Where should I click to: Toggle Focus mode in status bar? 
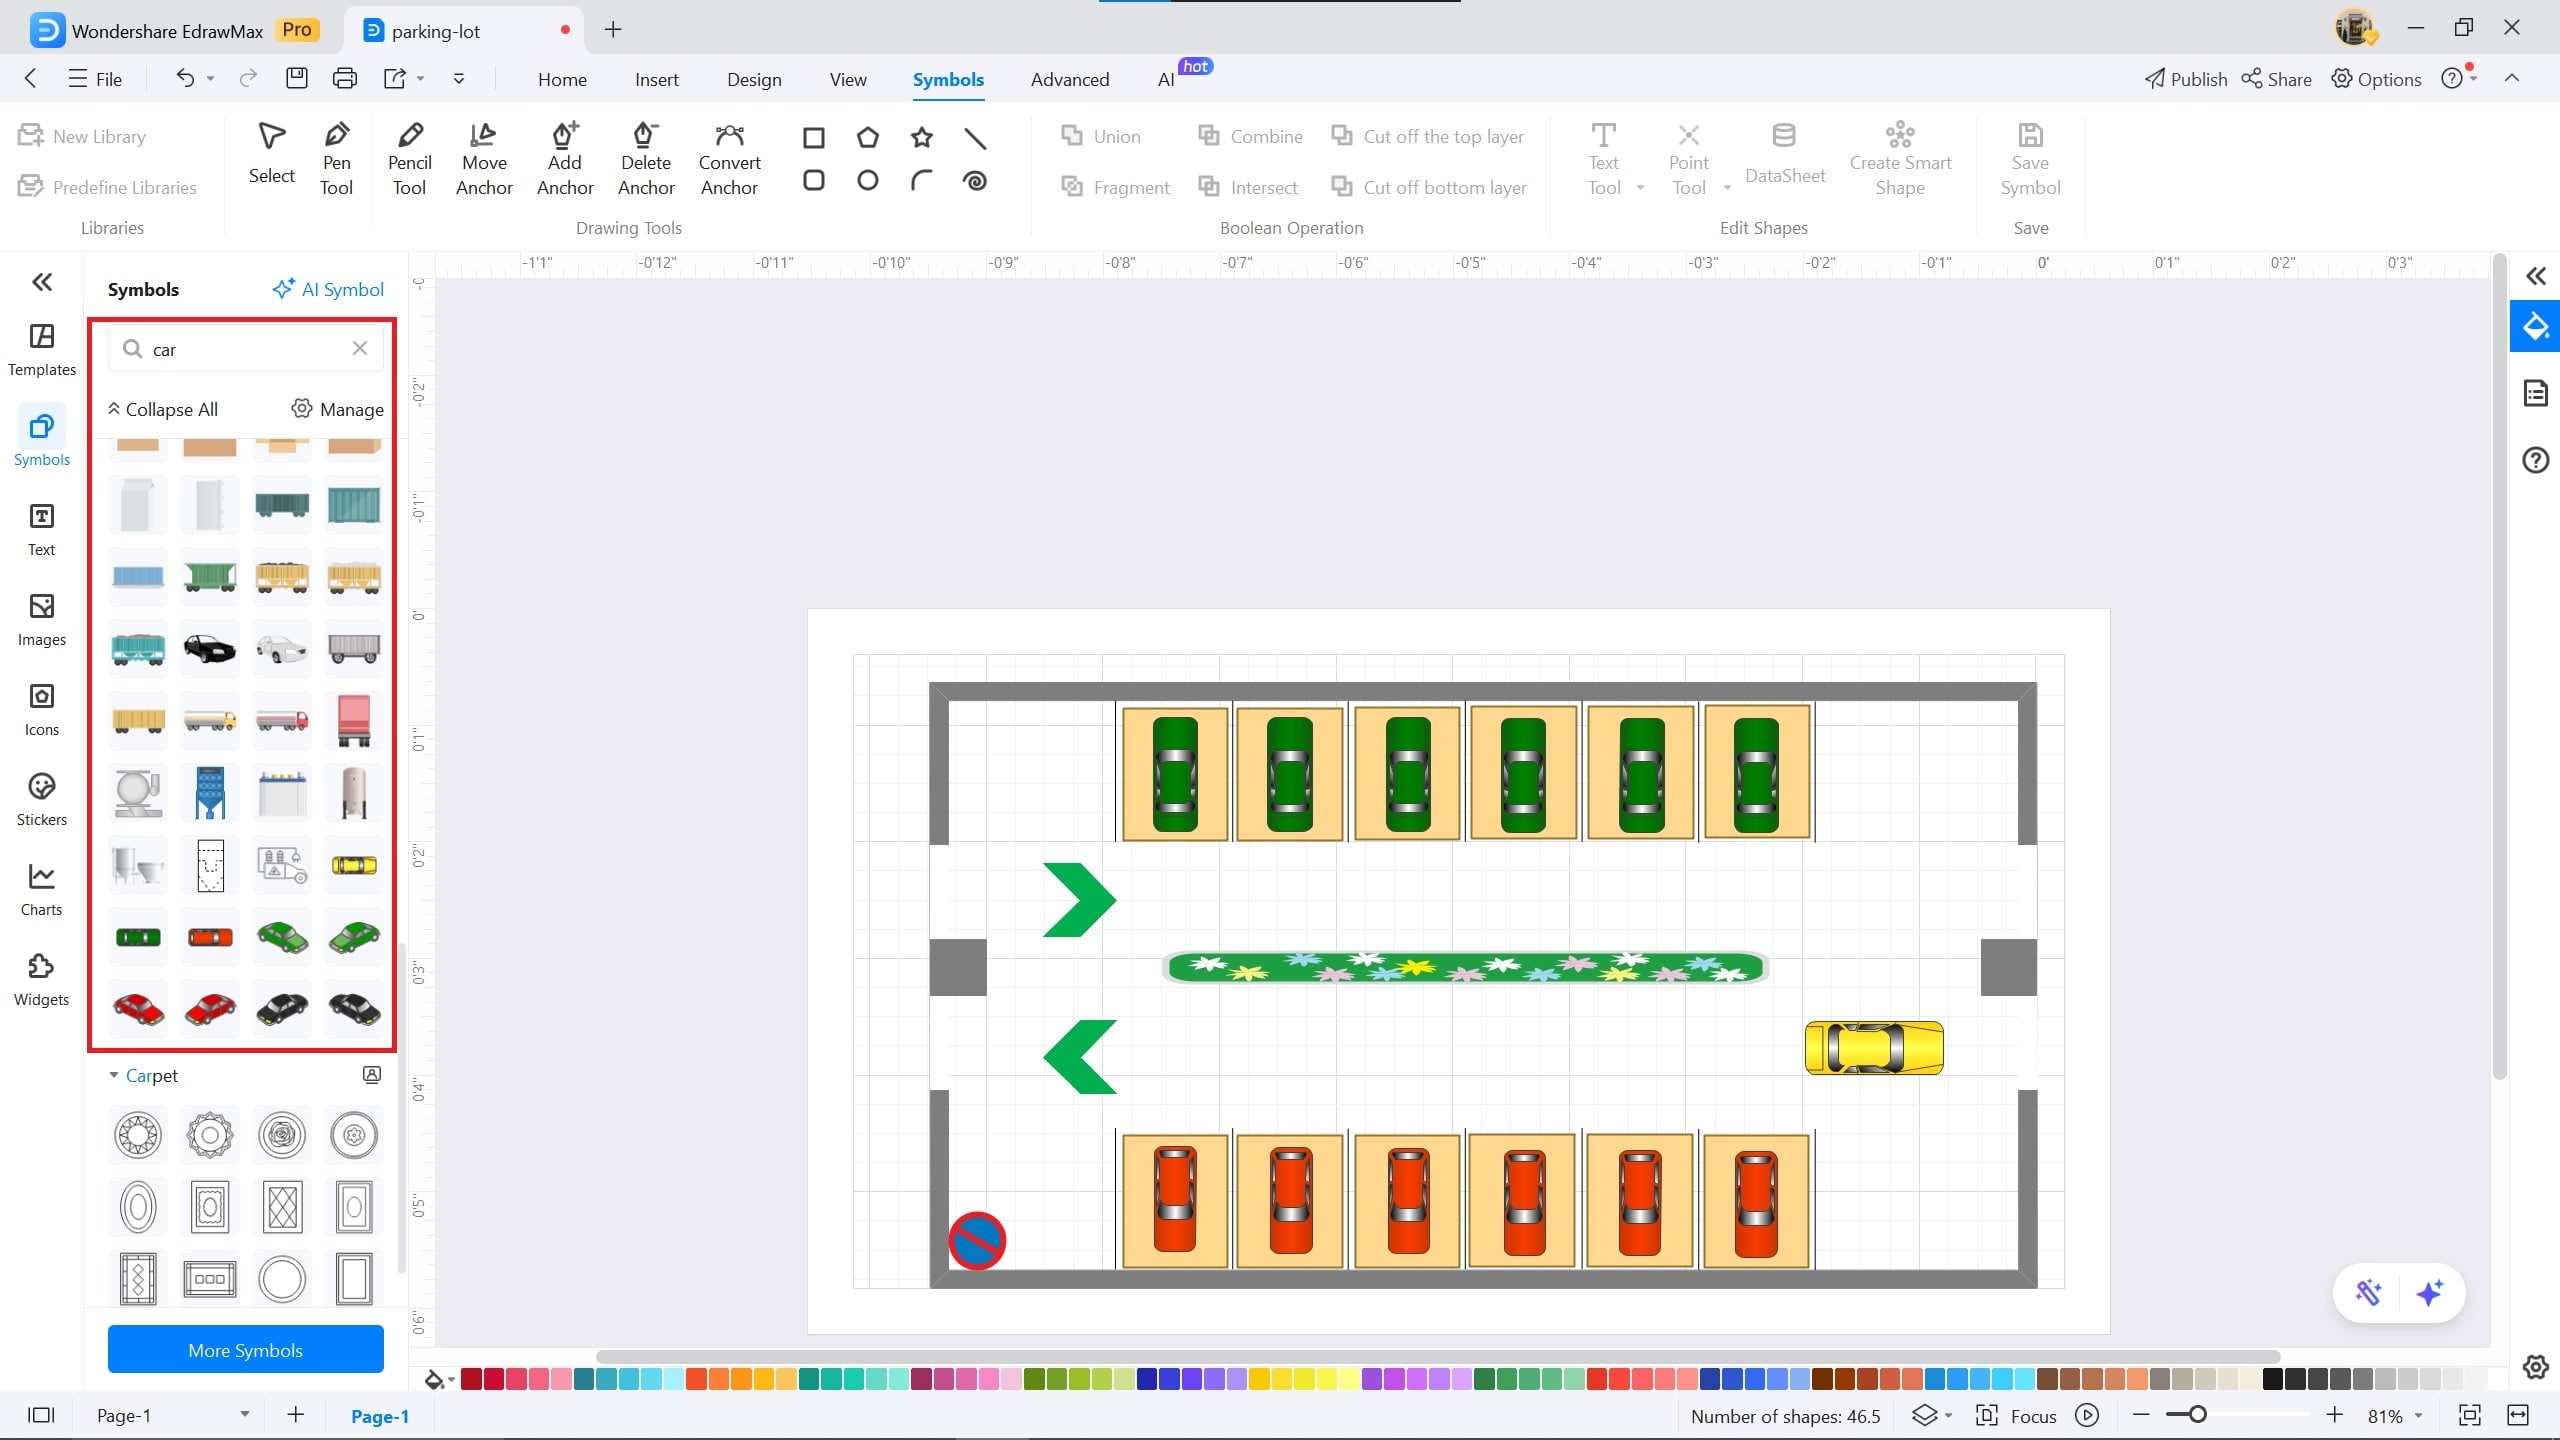(x=2016, y=1416)
